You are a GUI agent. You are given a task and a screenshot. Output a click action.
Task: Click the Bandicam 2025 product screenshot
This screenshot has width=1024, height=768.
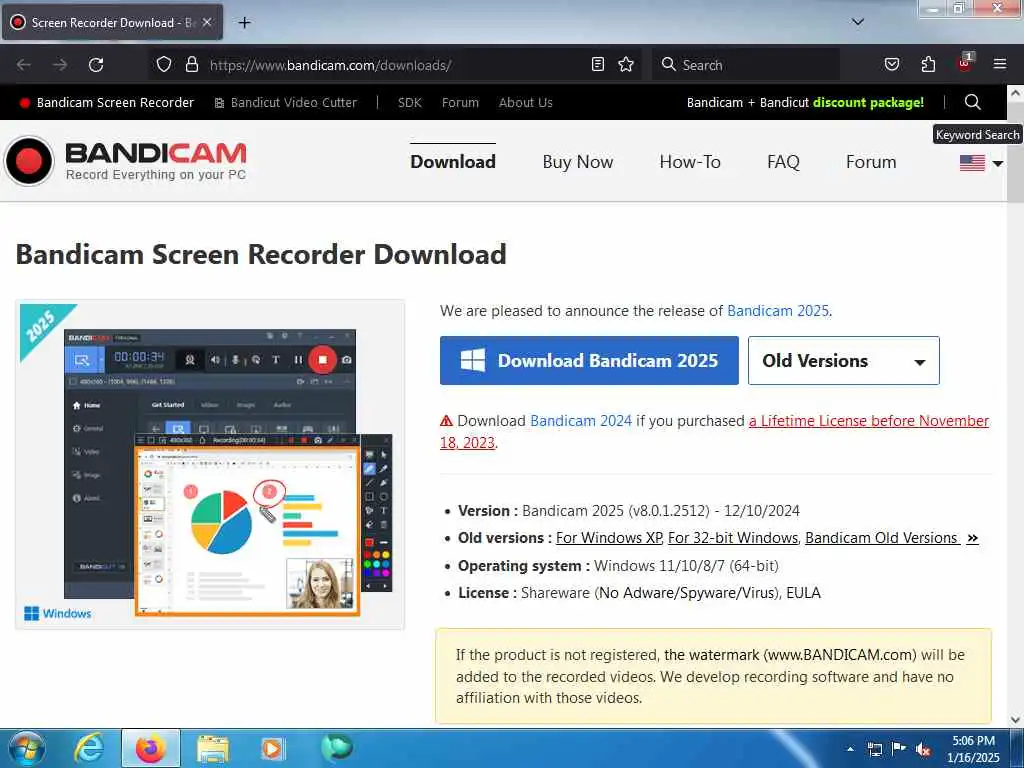tap(210, 464)
